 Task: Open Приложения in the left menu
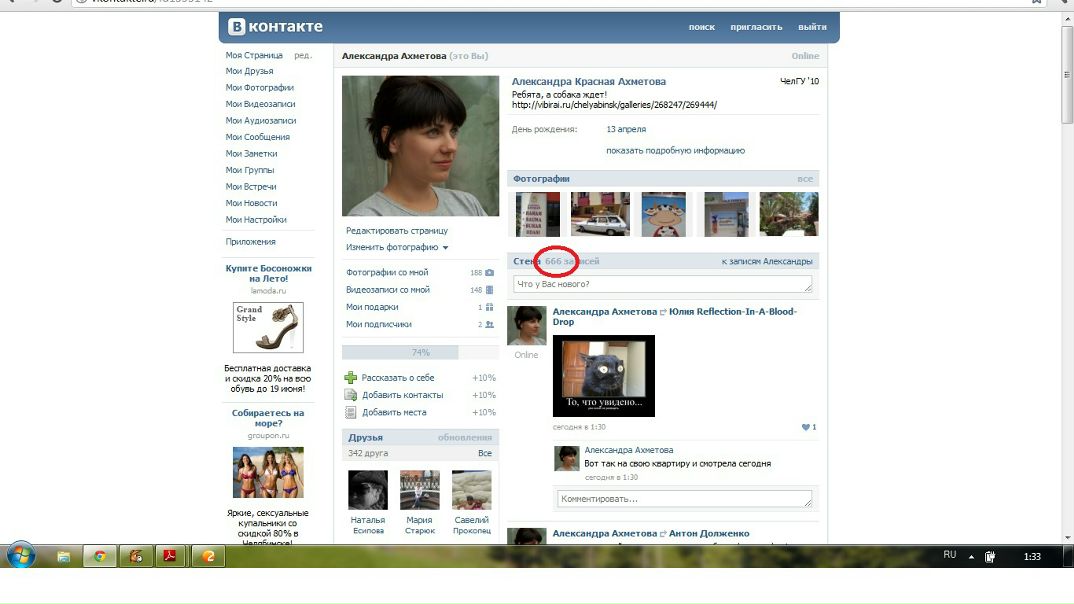(x=251, y=242)
